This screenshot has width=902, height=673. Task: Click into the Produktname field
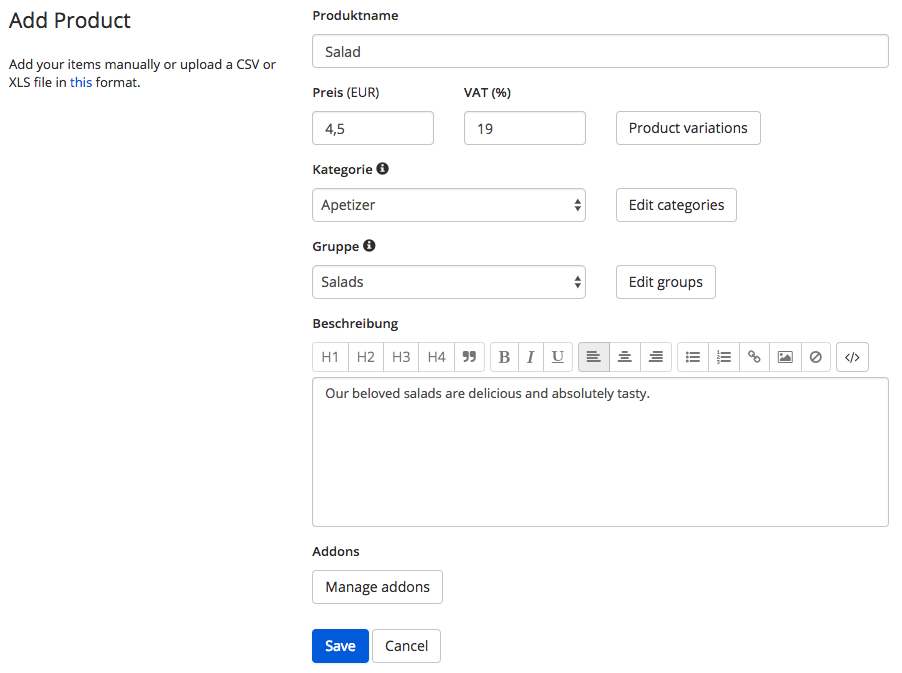(x=600, y=51)
